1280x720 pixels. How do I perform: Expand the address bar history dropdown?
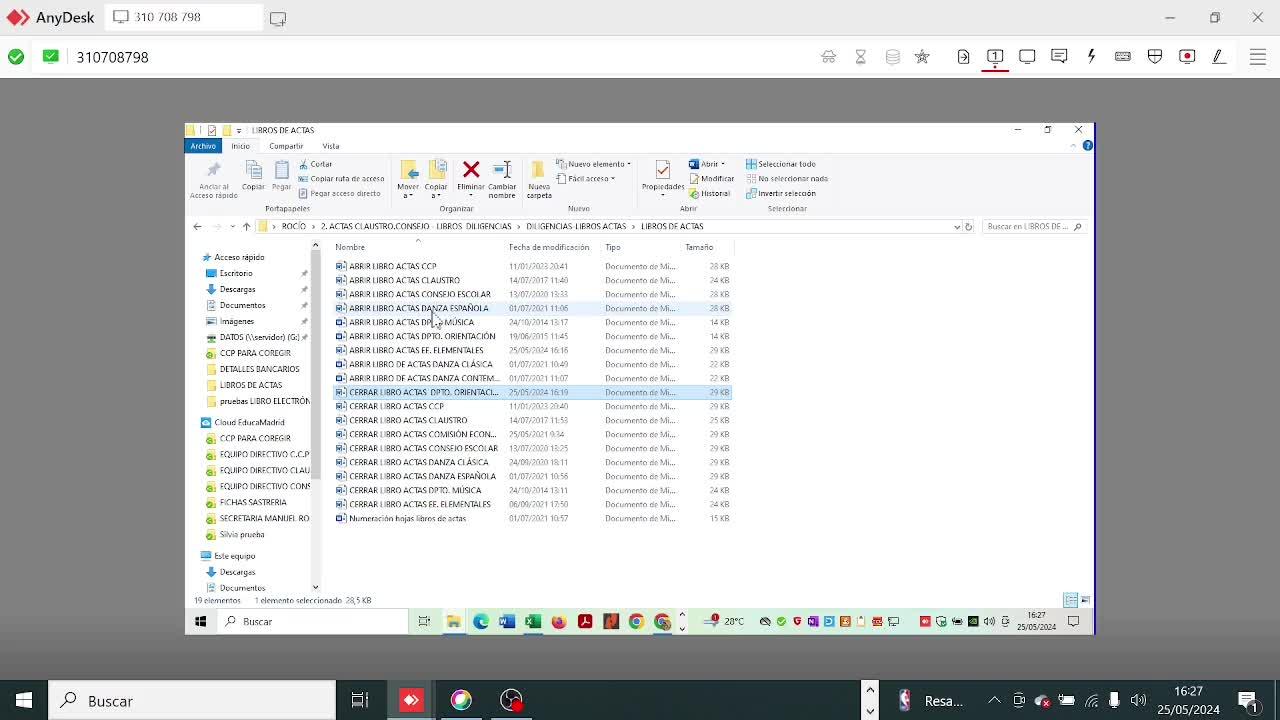click(x=957, y=227)
